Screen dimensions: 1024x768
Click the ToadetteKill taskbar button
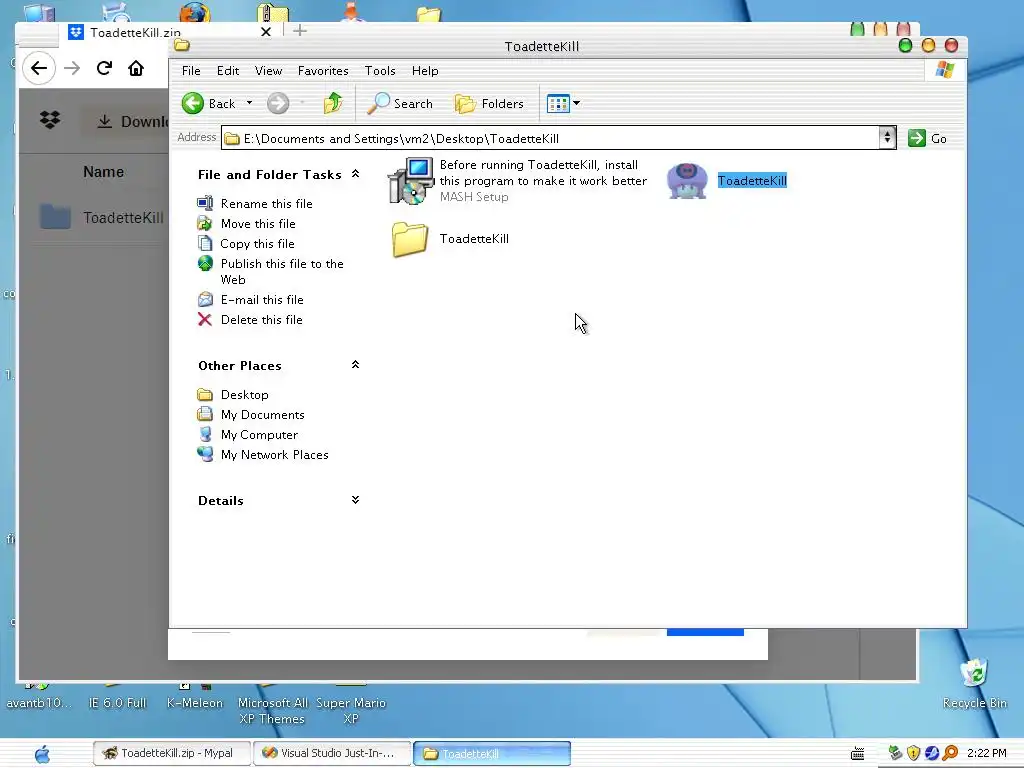click(492, 754)
